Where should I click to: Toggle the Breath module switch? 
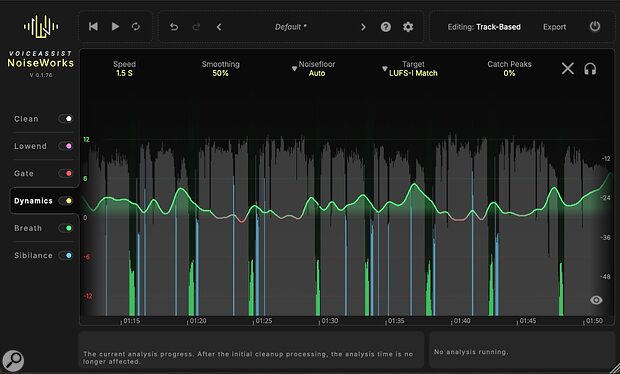66,228
